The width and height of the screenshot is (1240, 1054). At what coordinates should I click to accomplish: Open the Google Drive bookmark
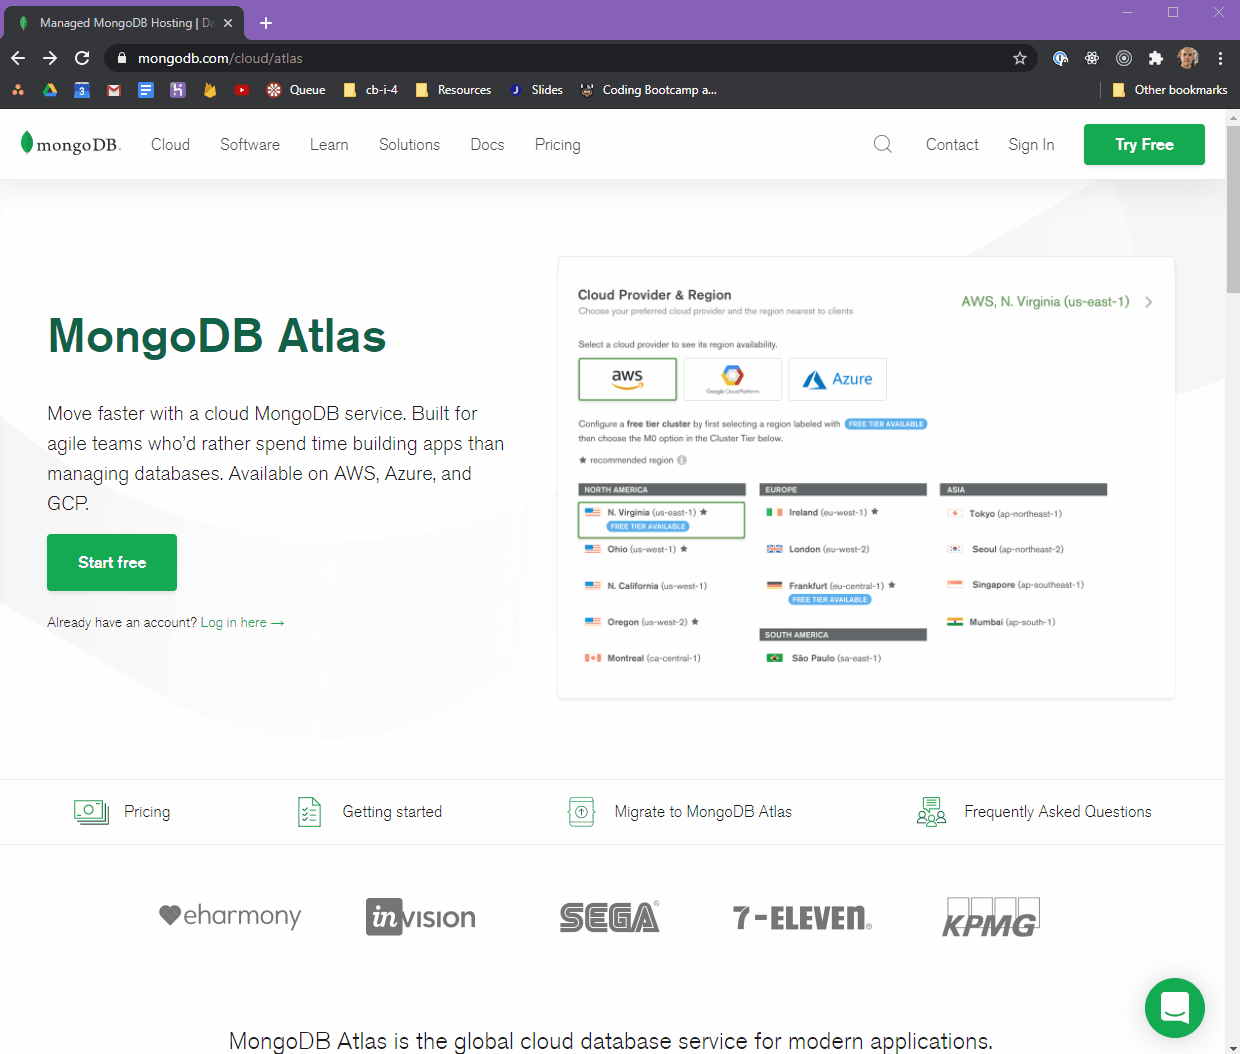(50, 90)
